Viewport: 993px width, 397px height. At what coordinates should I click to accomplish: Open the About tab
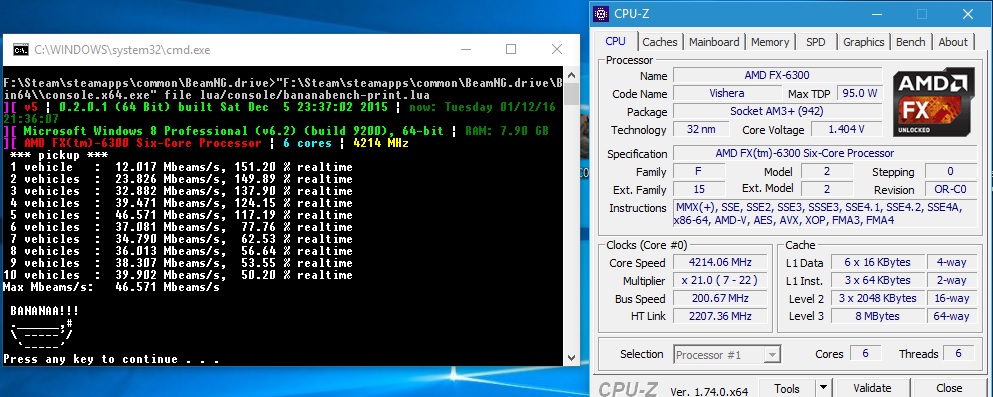(953, 42)
